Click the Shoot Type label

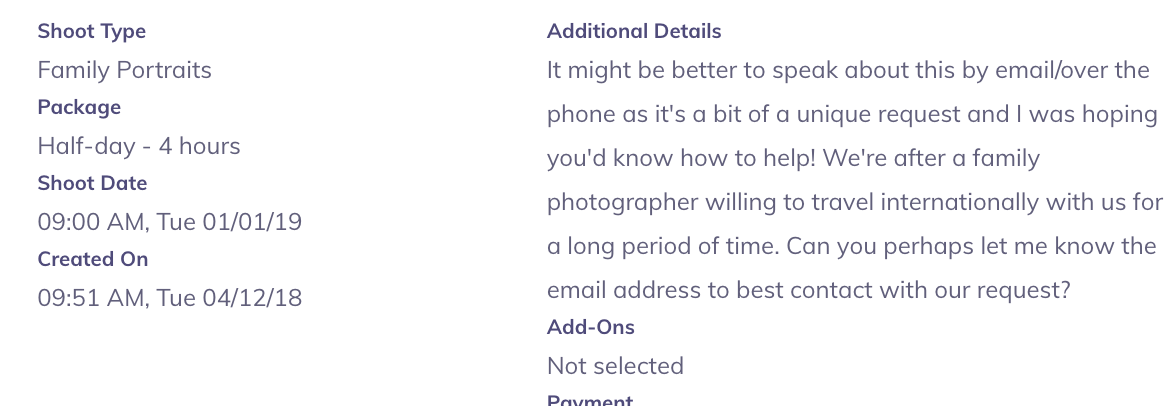92,31
